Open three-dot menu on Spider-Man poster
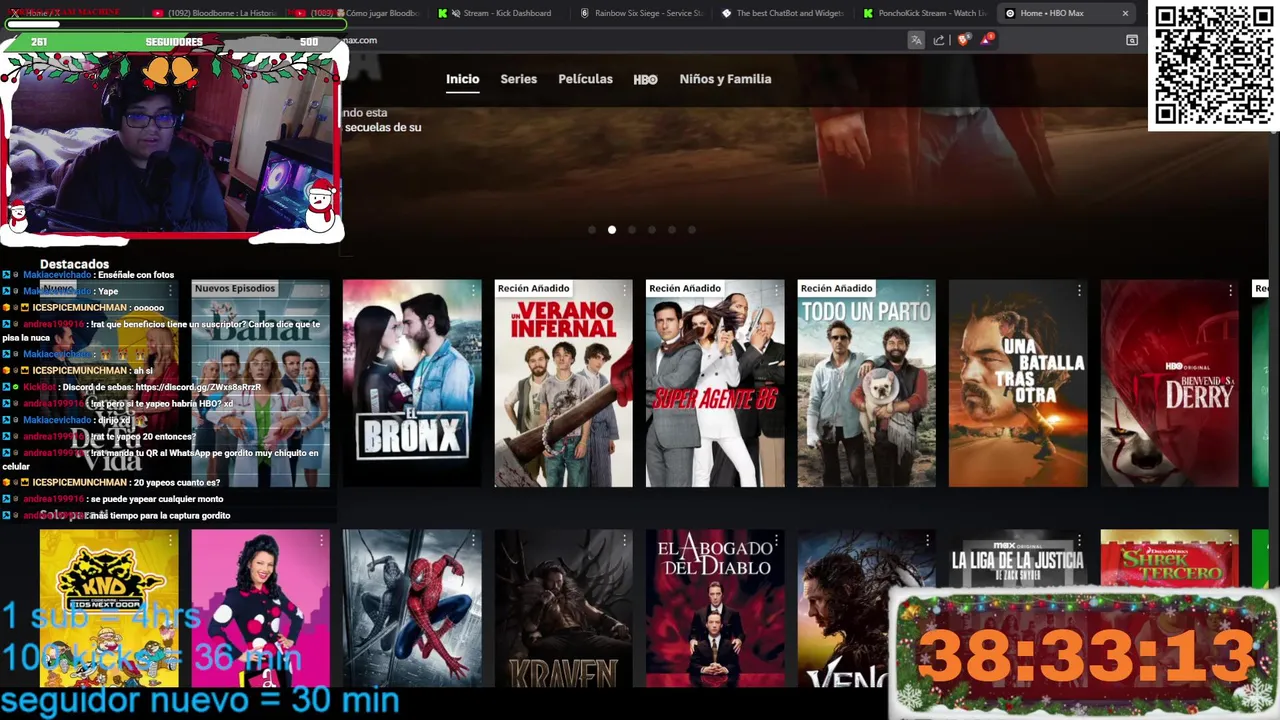The height and width of the screenshot is (720, 1280). 473,540
